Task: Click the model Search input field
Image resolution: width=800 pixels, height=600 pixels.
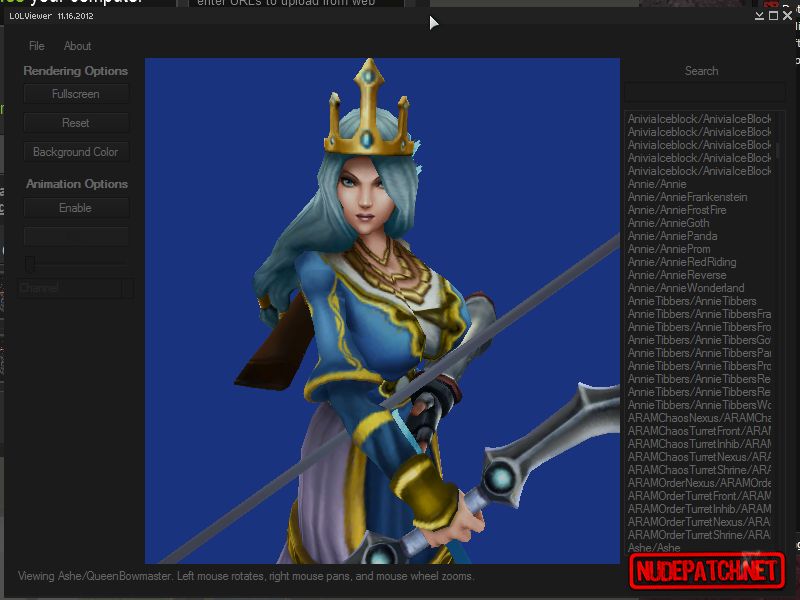Action: tap(700, 93)
